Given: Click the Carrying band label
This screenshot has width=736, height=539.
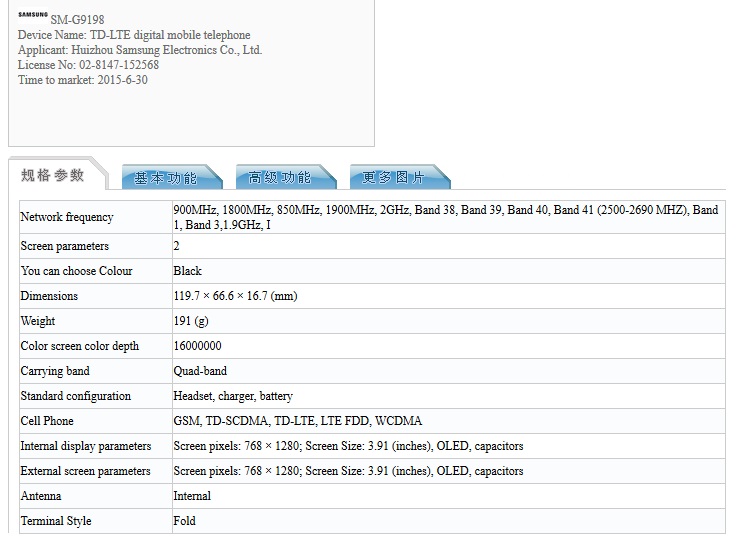Looking at the screenshot, I should pyautogui.click(x=54, y=371).
